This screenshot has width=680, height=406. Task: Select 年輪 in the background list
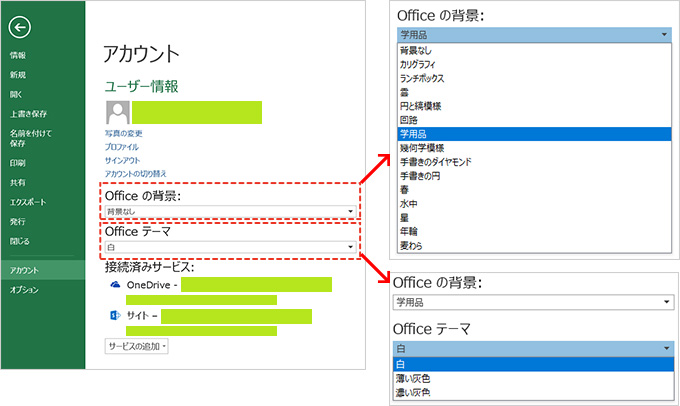[x=534, y=231]
